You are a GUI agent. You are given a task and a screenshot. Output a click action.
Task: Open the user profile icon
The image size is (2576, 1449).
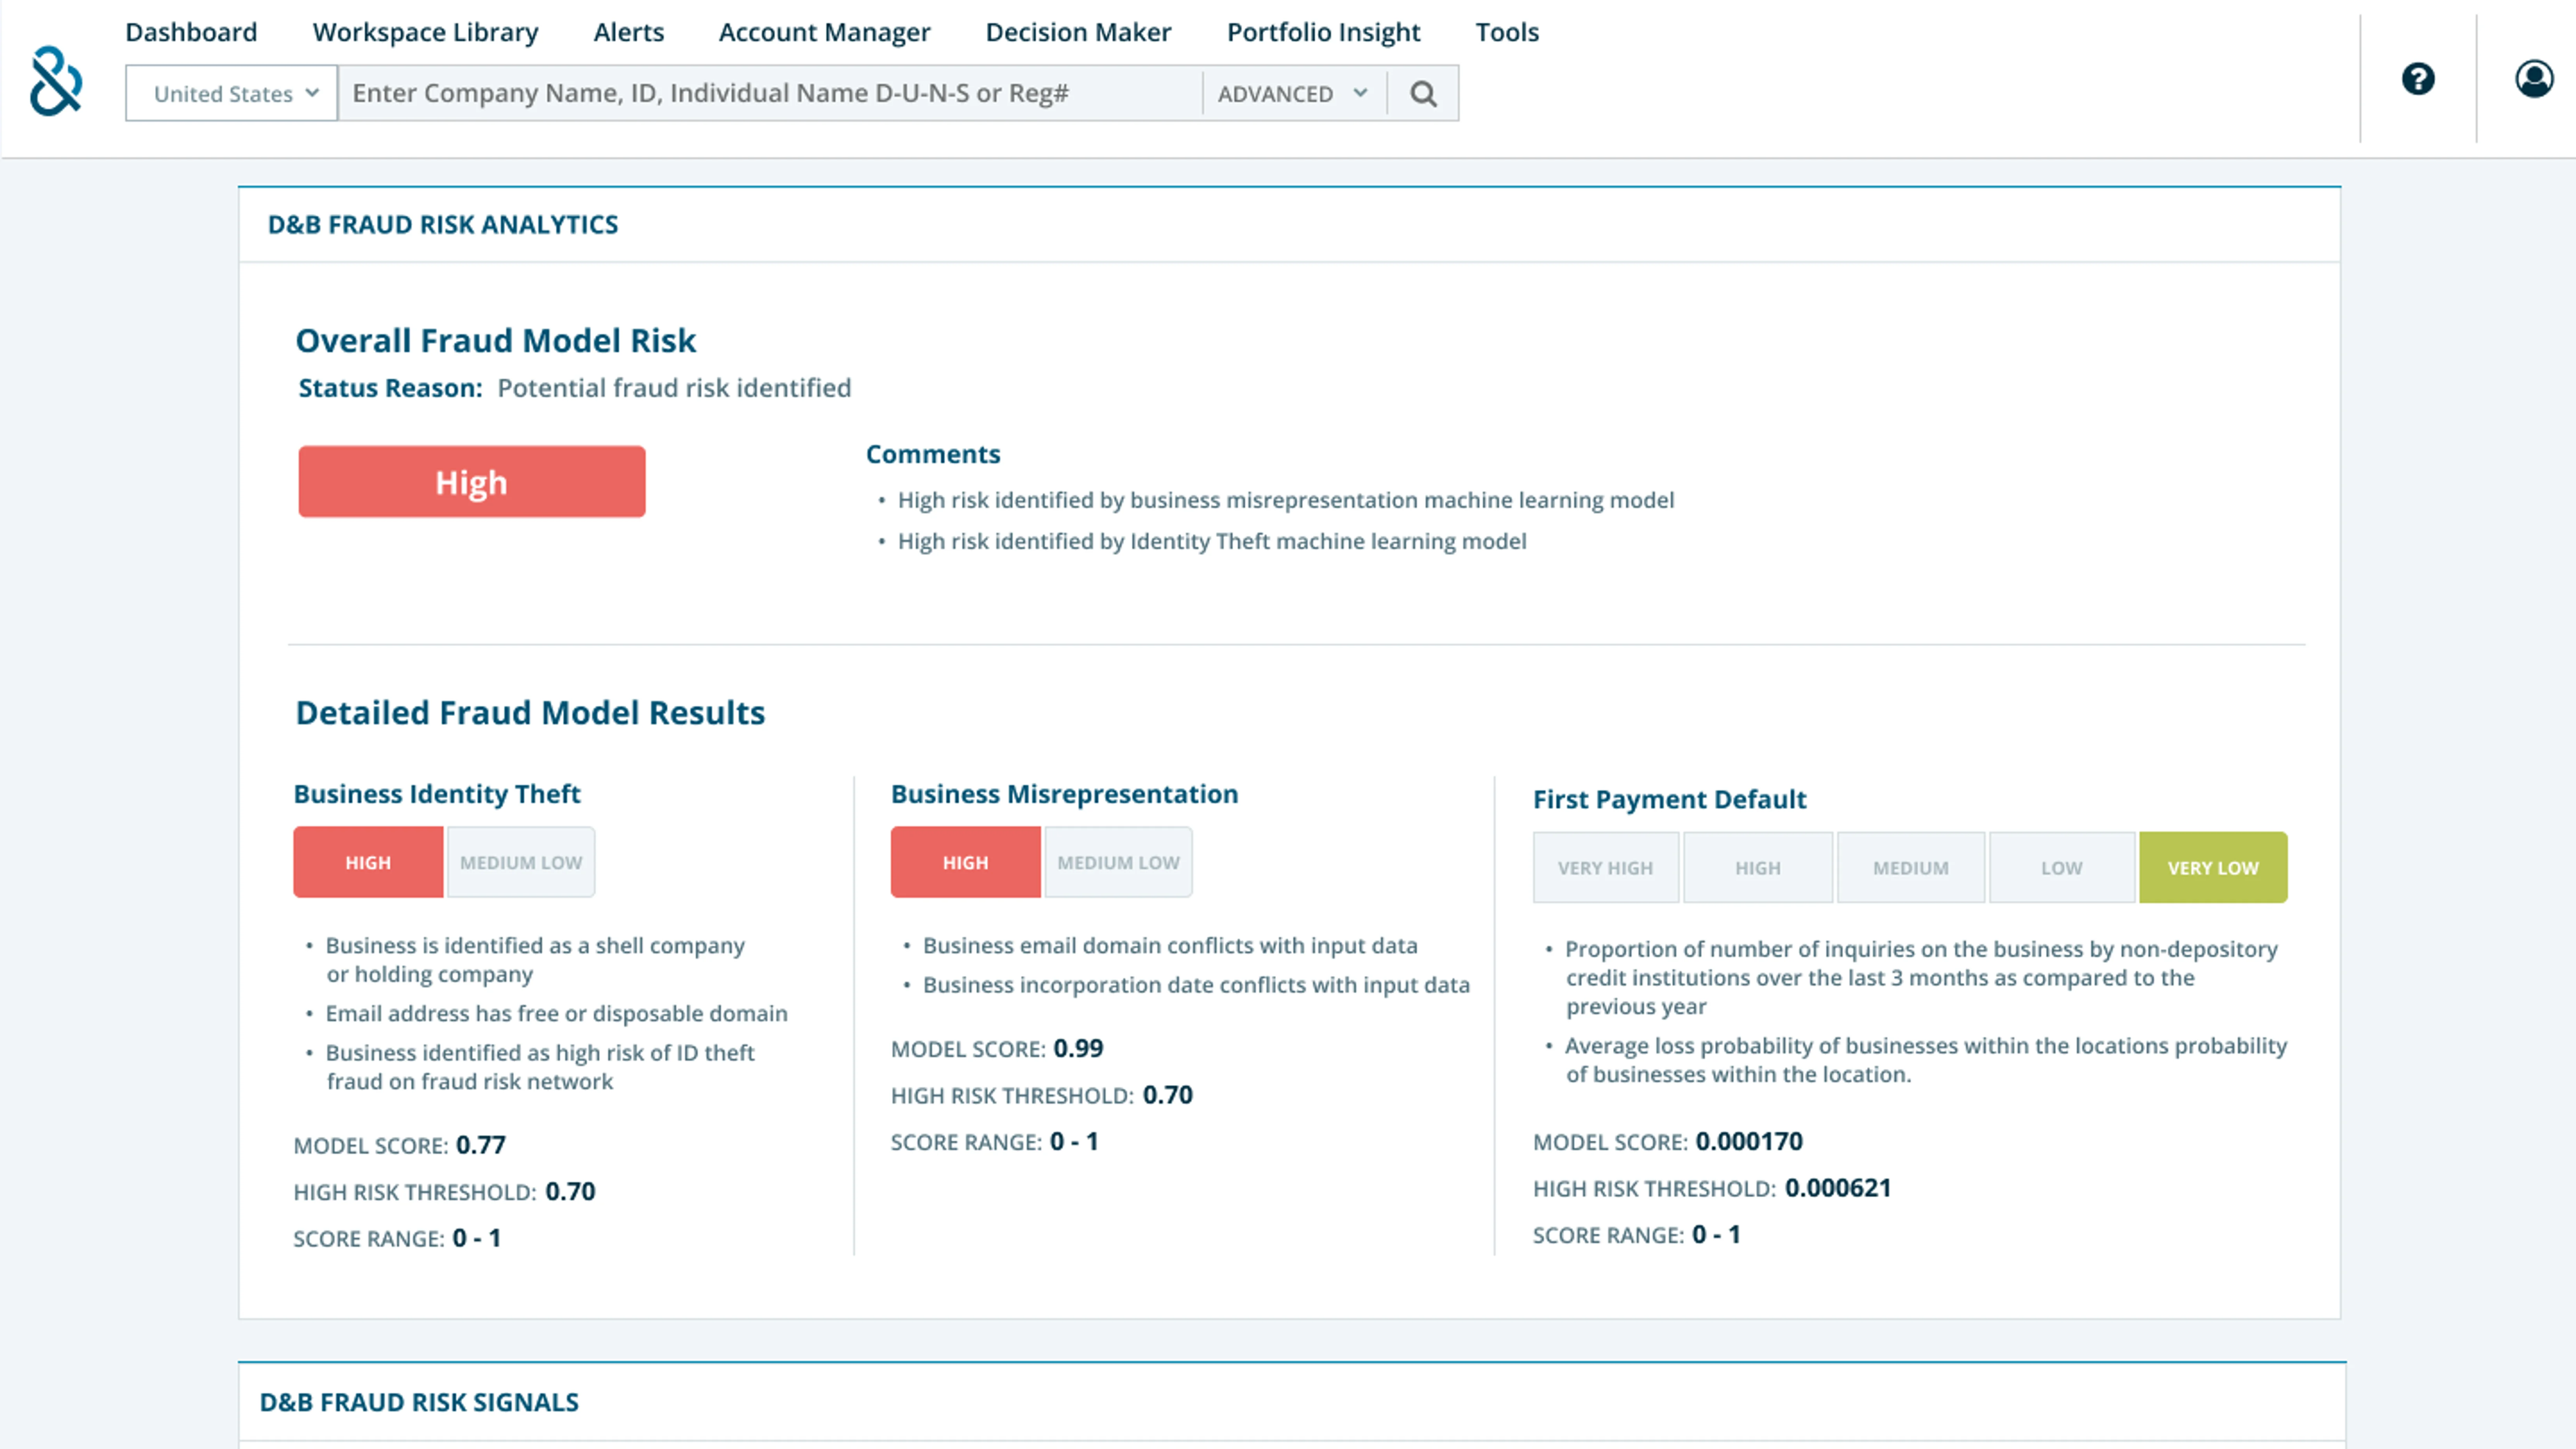pos(2534,78)
